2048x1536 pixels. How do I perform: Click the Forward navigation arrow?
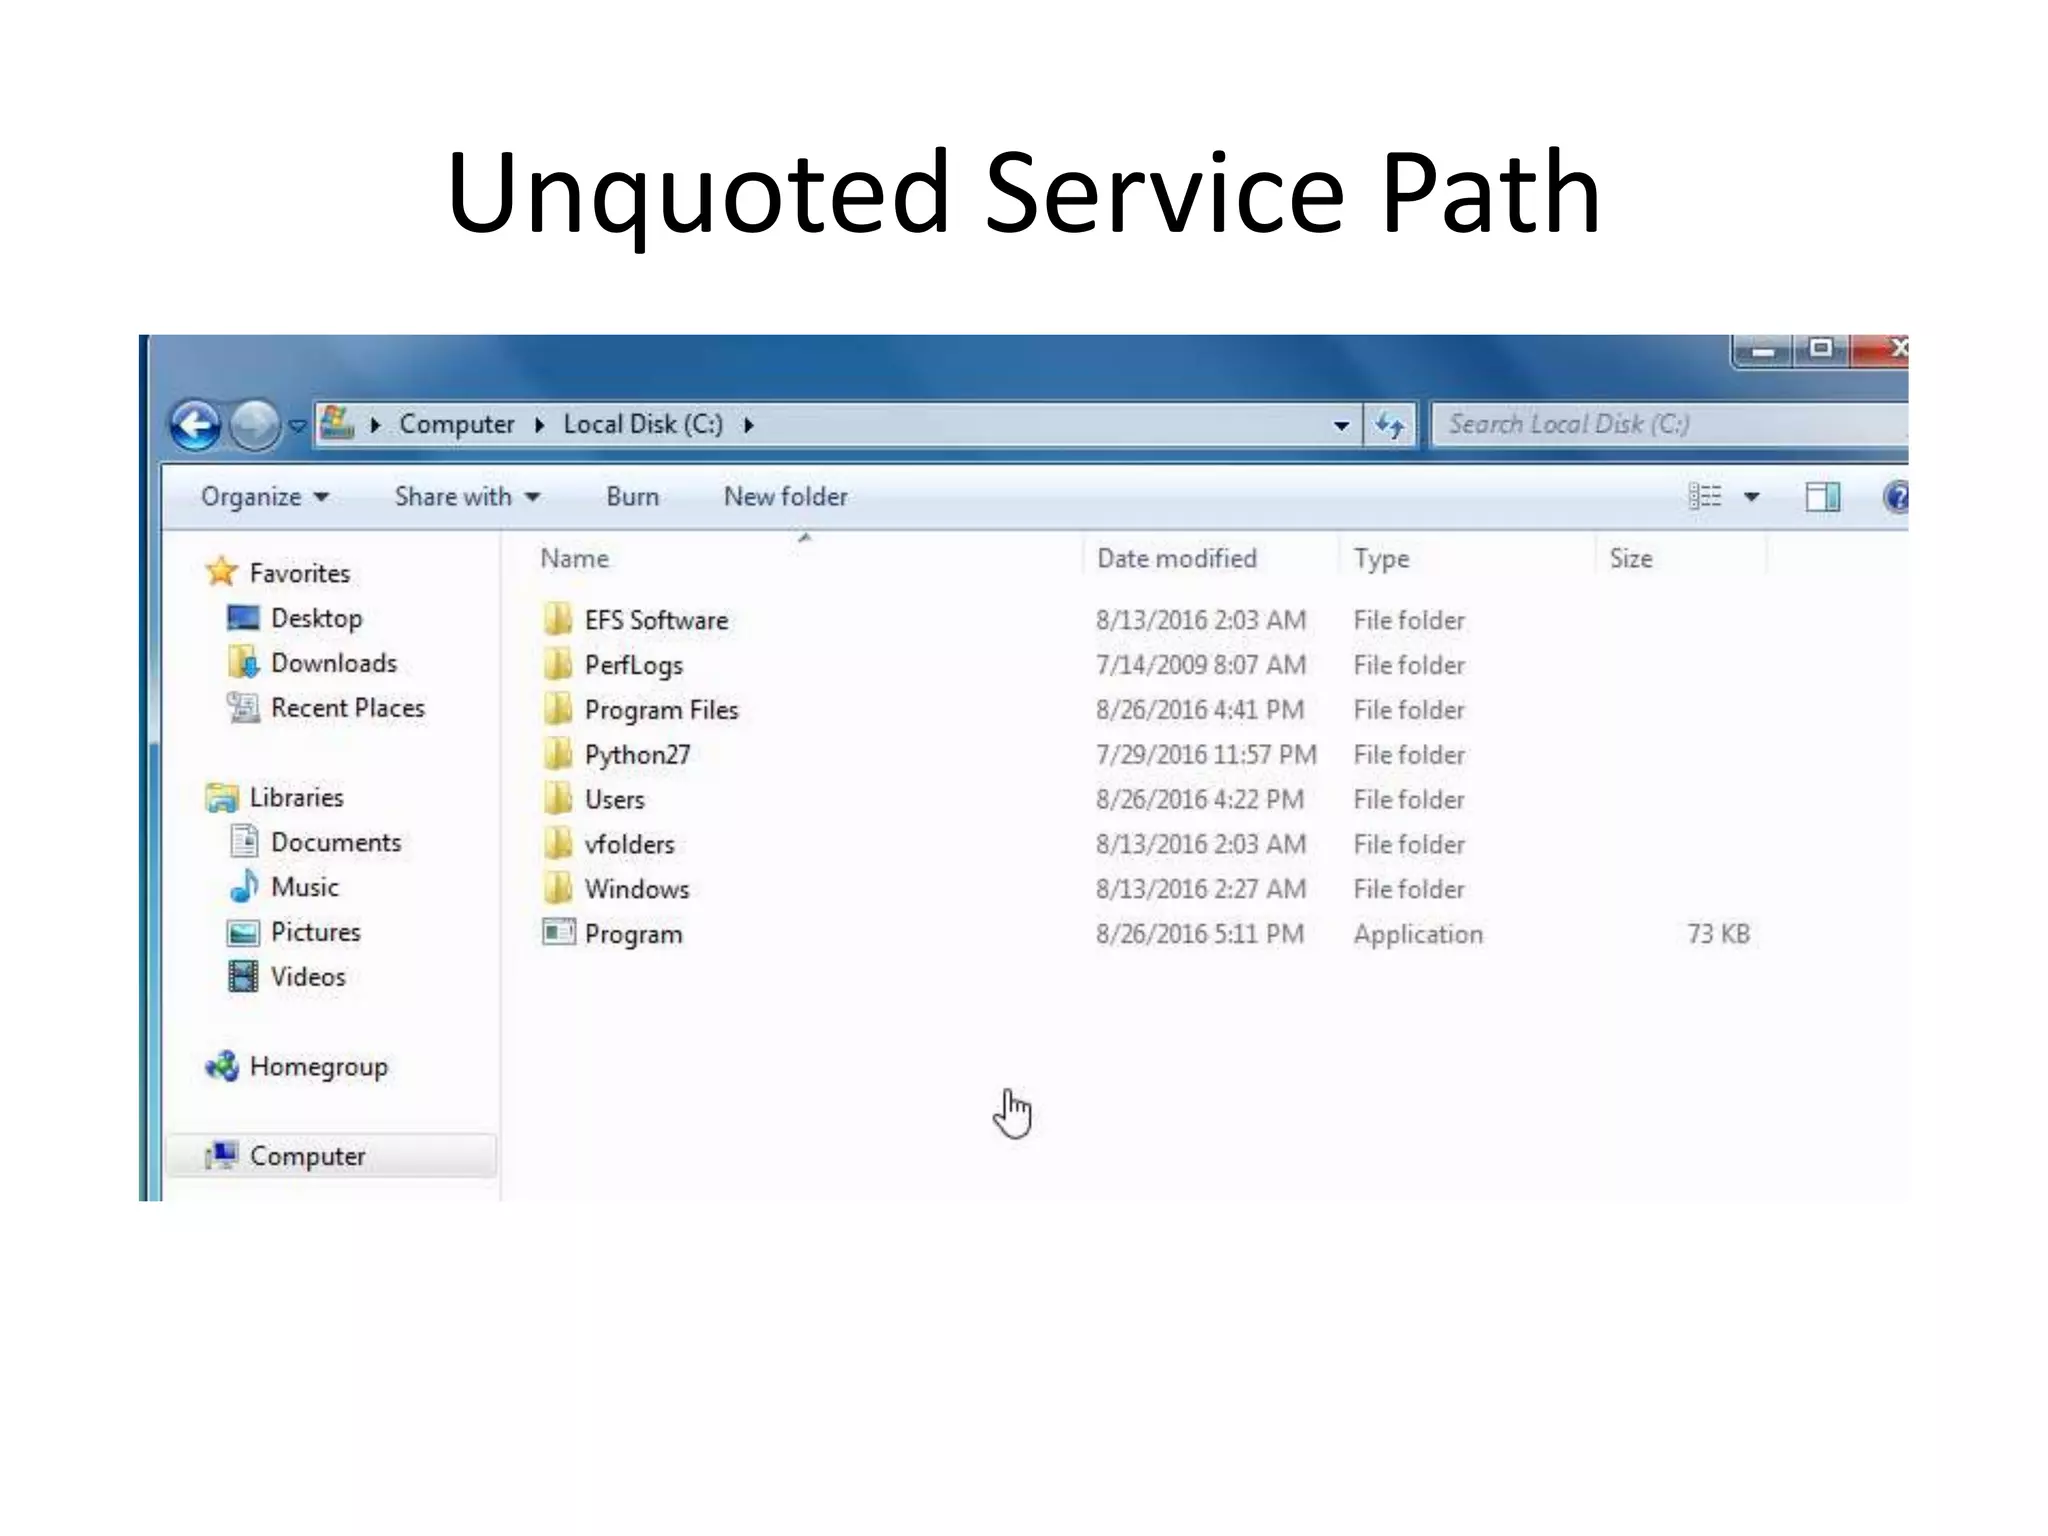coord(254,426)
